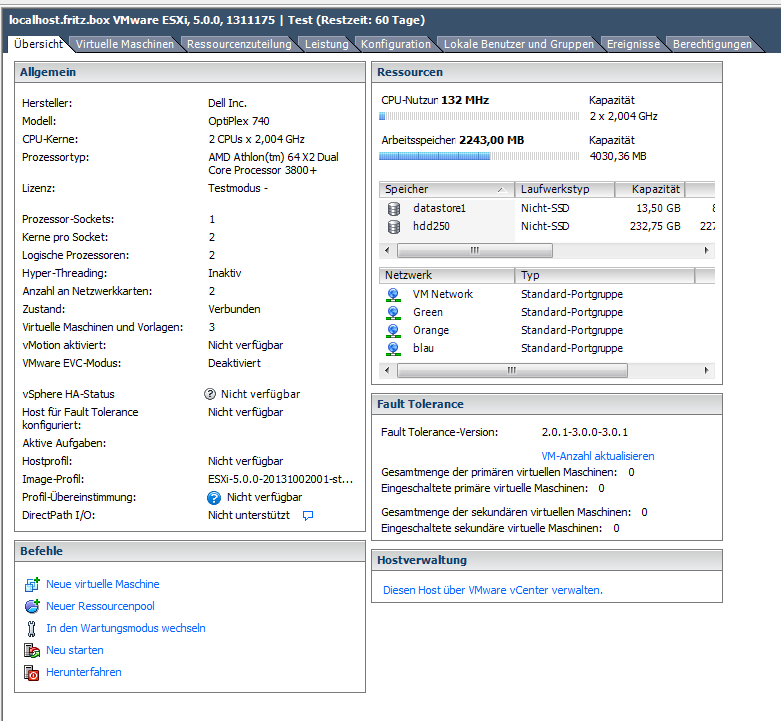781x721 pixels.
Task: Click the Testmodus license value
Action: click(x=238, y=189)
